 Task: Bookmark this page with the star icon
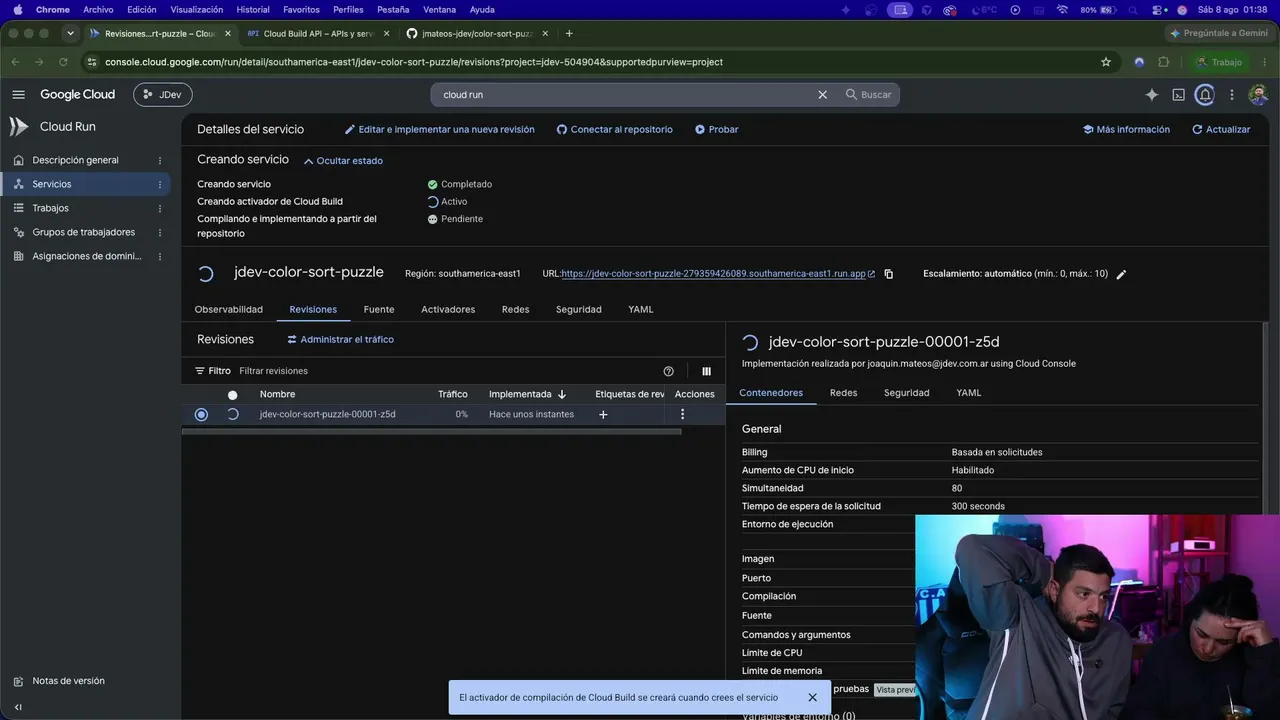click(x=1106, y=62)
